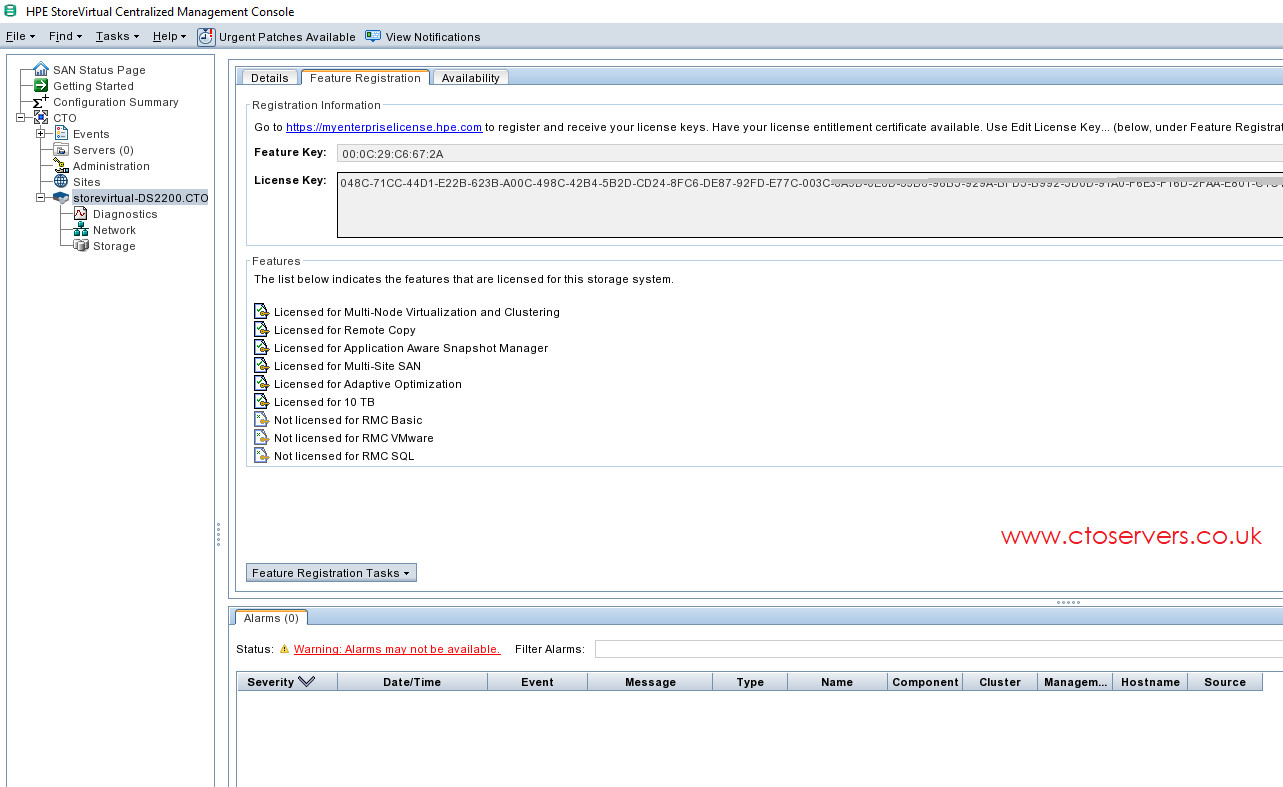
Task: Click the View Notifications icon
Action: point(373,36)
